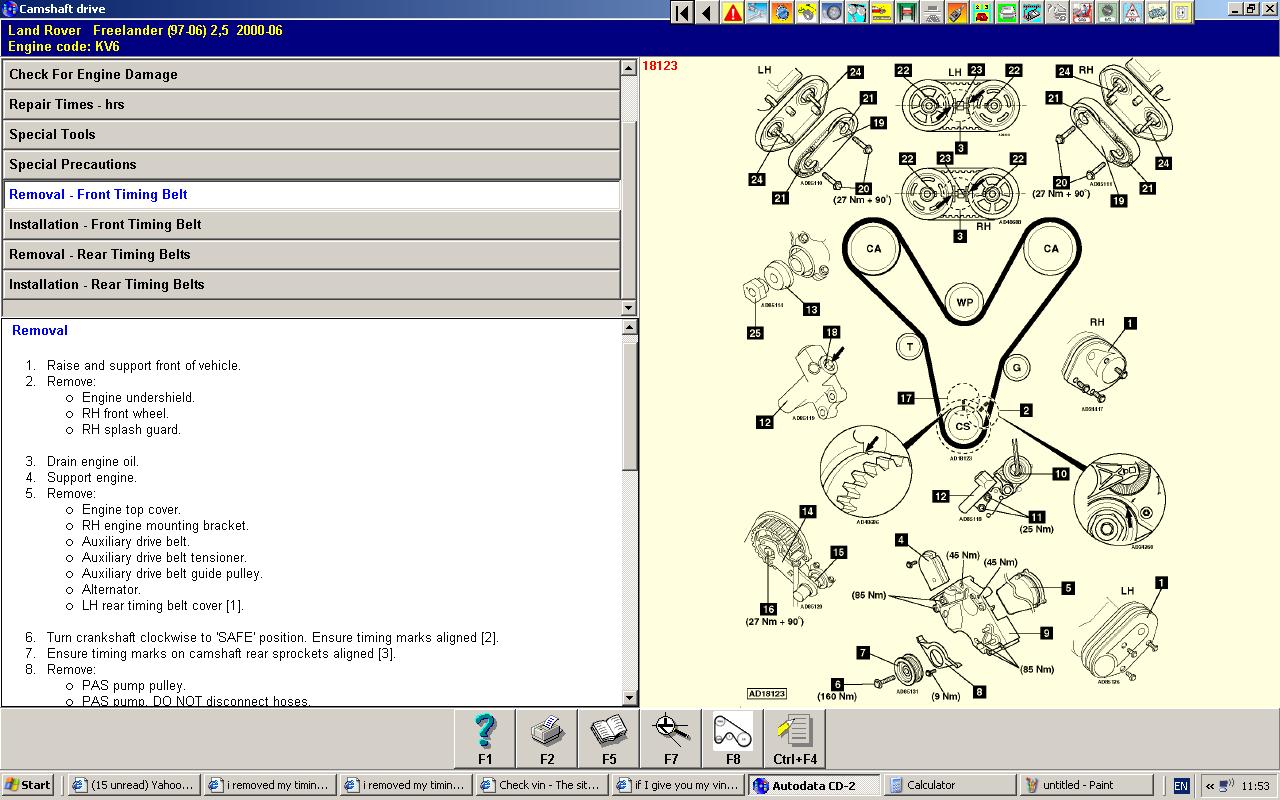The width and height of the screenshot is (1280, 800).
Task: Switch to Check vin taskbar window
Action: [x=542, y=785]
